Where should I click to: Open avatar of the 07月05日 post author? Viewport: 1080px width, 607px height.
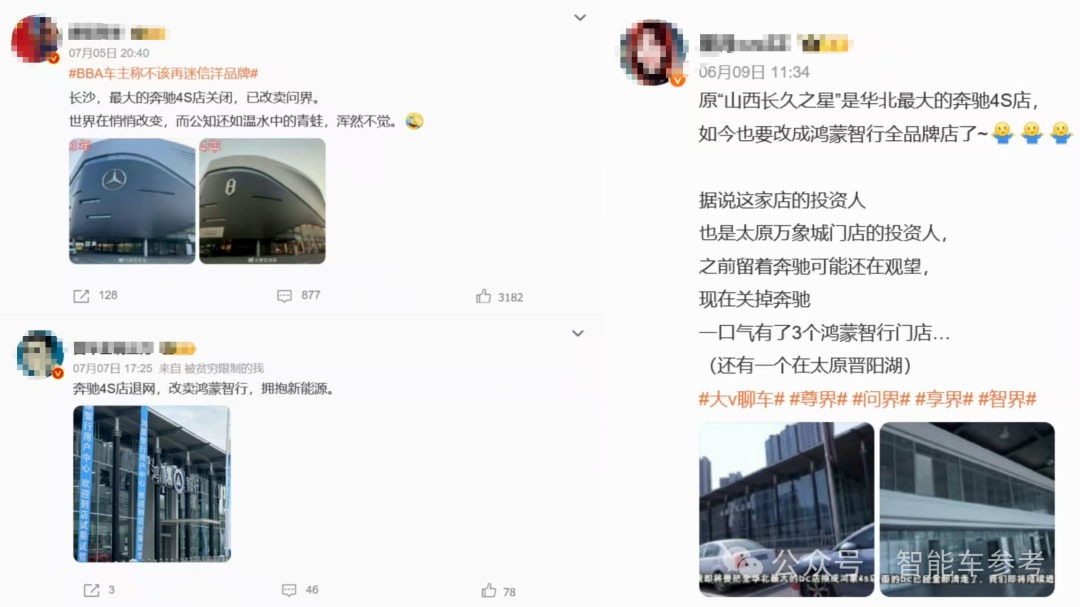point(36,39)
